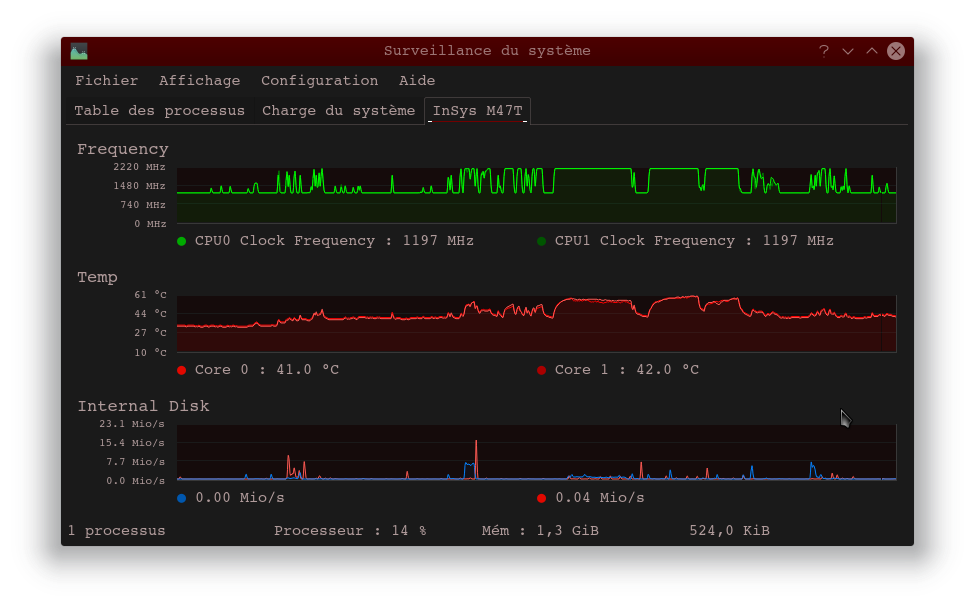Click the 61 °C axis label
975x607 pixels.
tap(150, 295)
